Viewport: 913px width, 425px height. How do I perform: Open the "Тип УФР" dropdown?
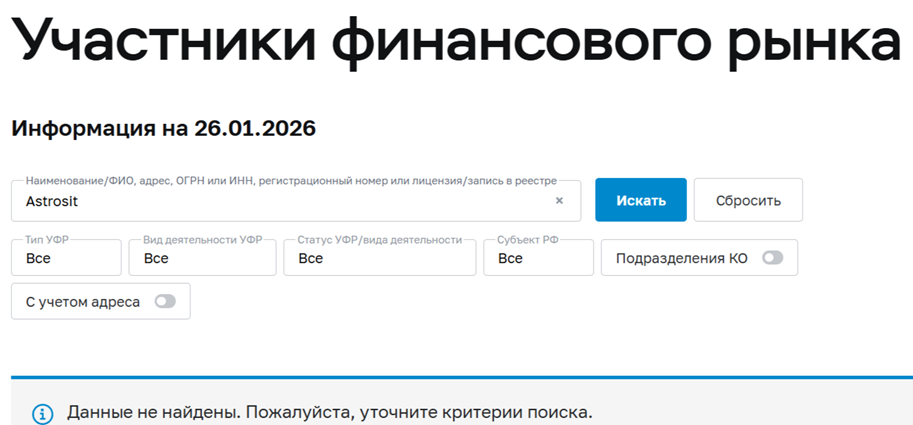66,258
